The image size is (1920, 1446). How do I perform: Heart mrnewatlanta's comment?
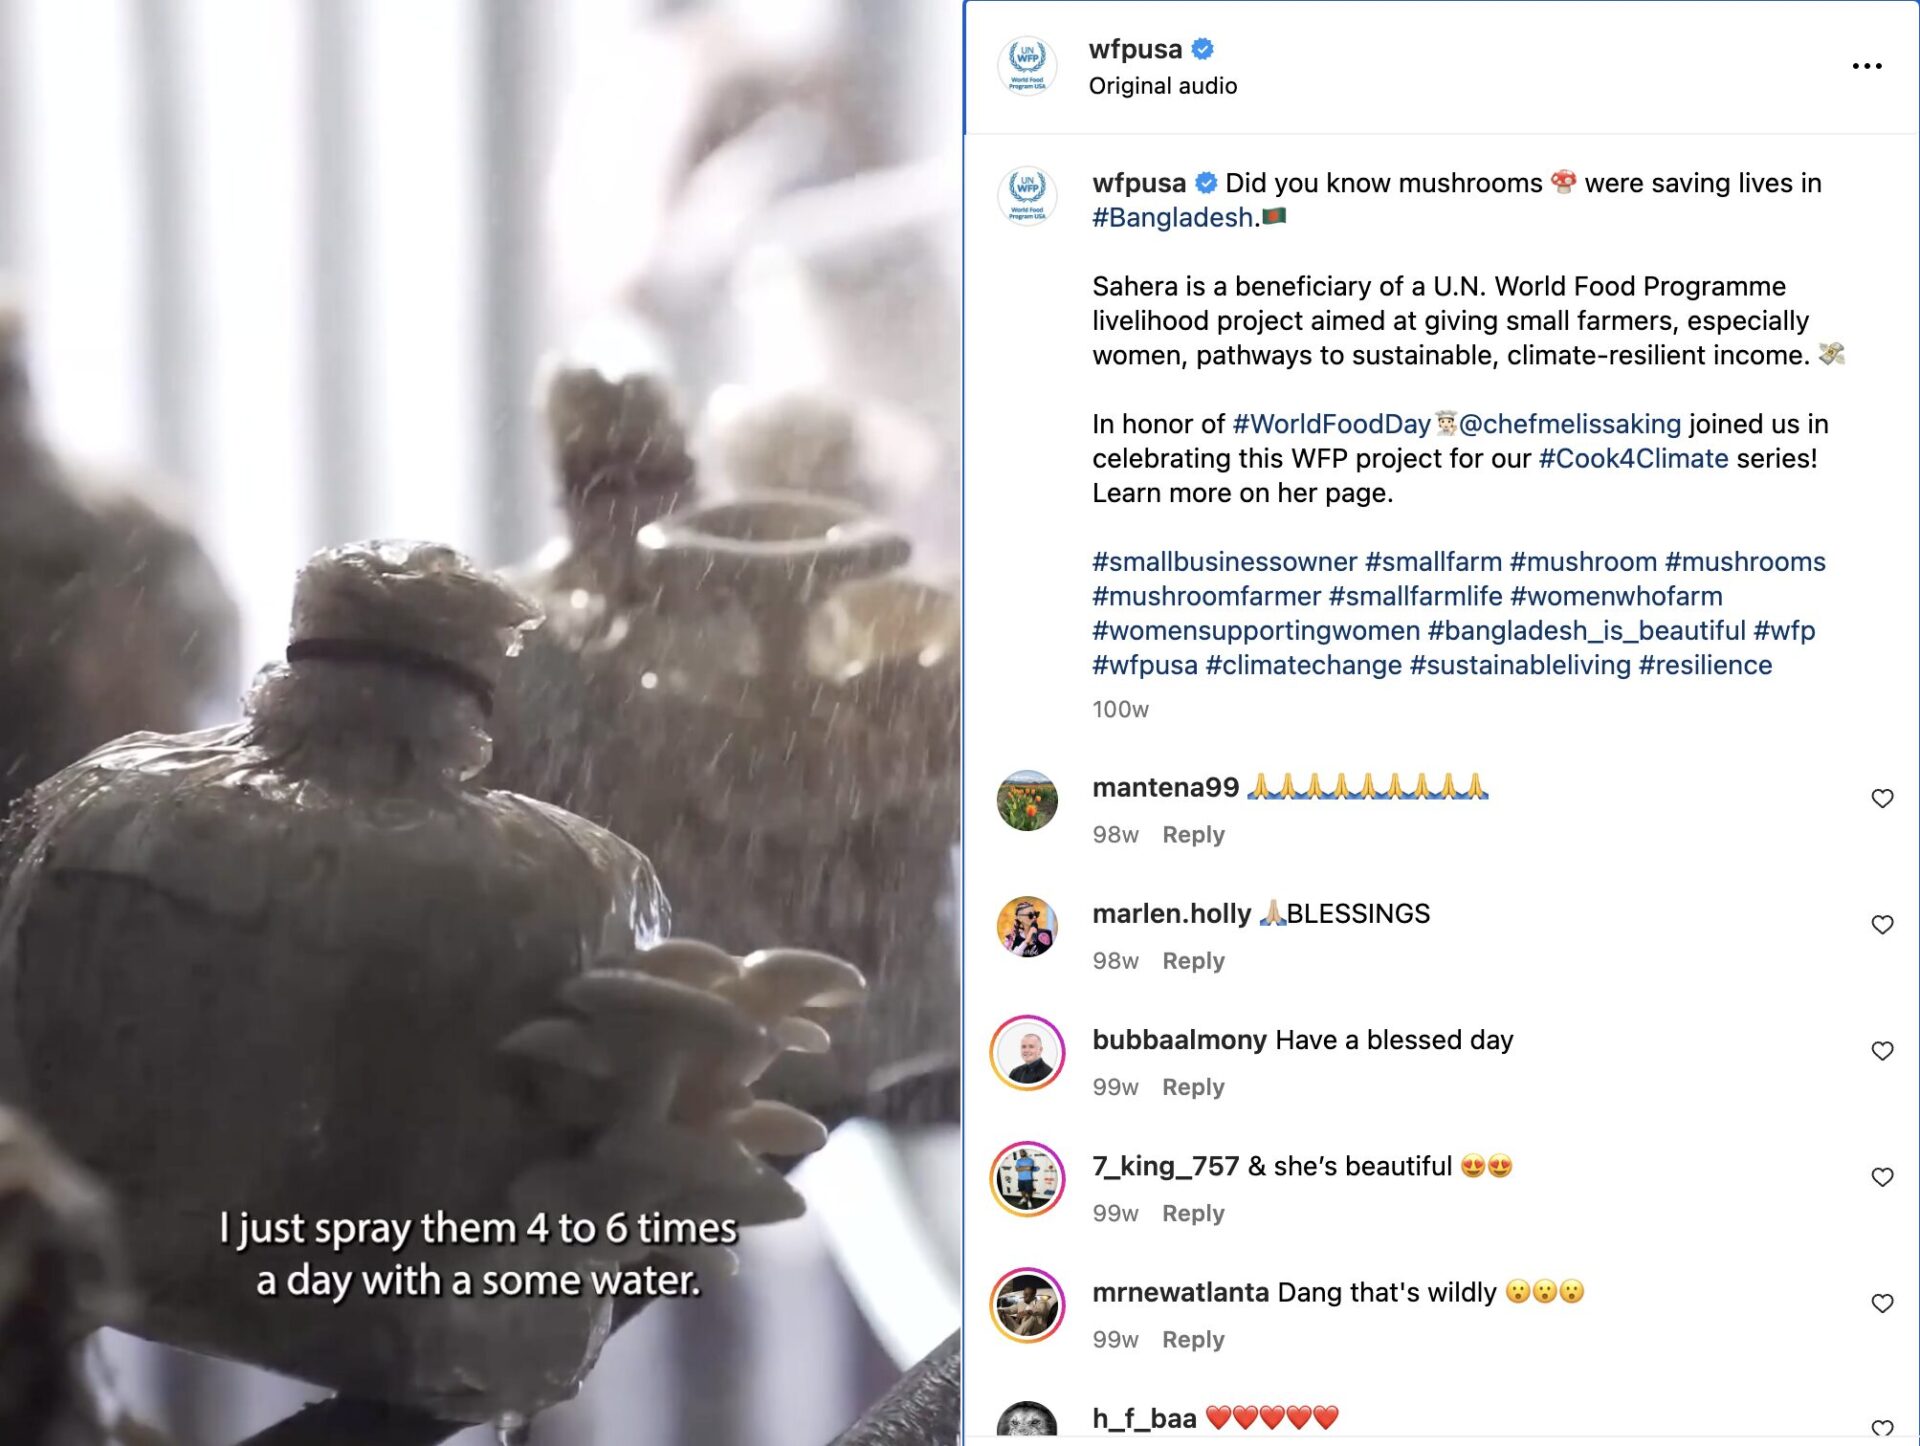(1882, 1303)
